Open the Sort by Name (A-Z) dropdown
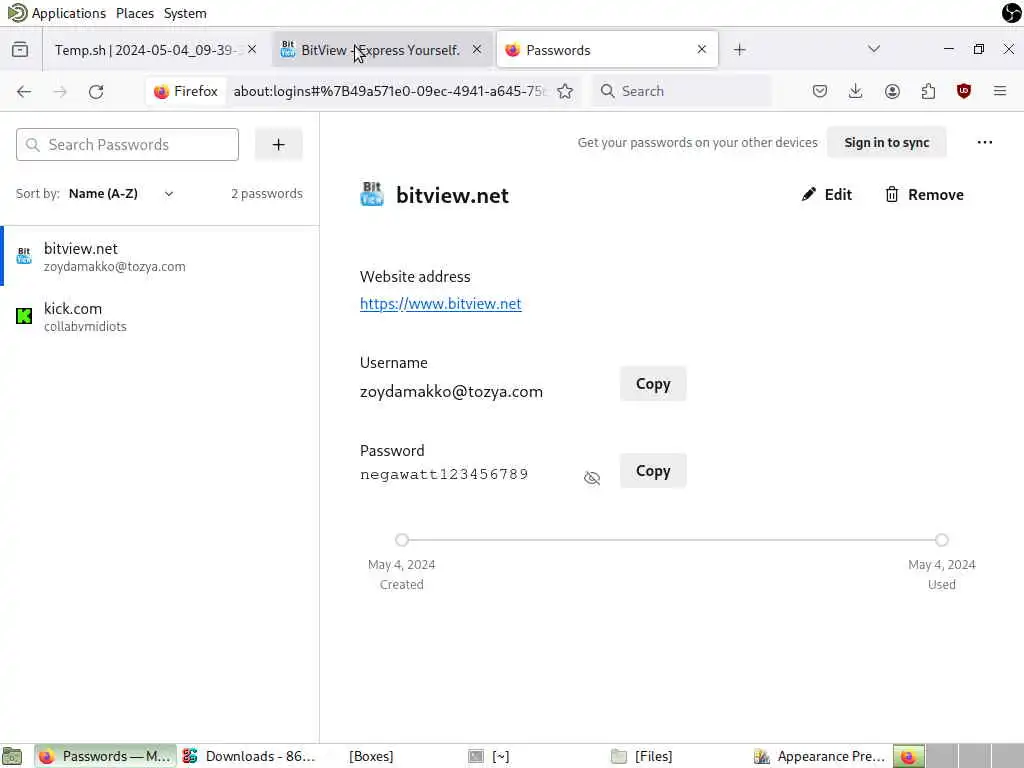The image size is (1024, 768). tap(121, 194)
